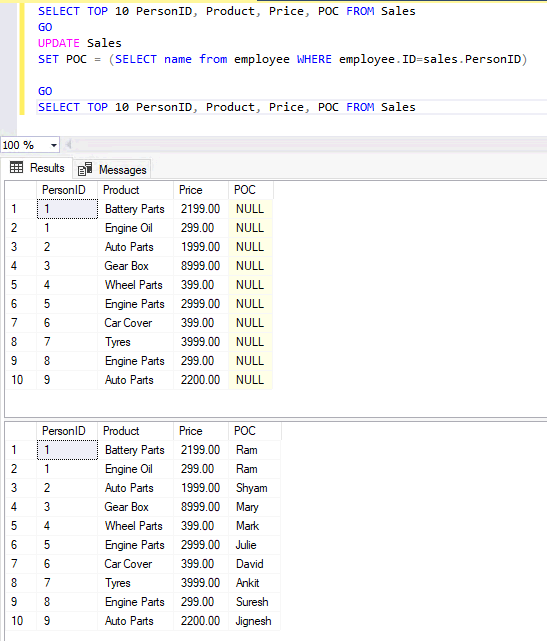Switch to the Messages tab

112,170
